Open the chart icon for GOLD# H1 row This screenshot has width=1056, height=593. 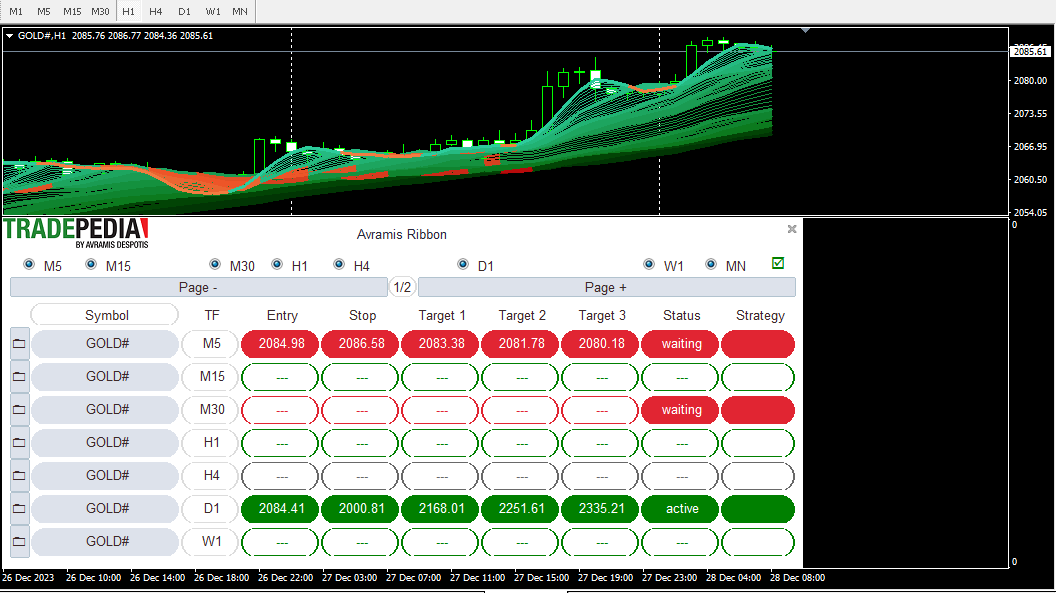19,443
